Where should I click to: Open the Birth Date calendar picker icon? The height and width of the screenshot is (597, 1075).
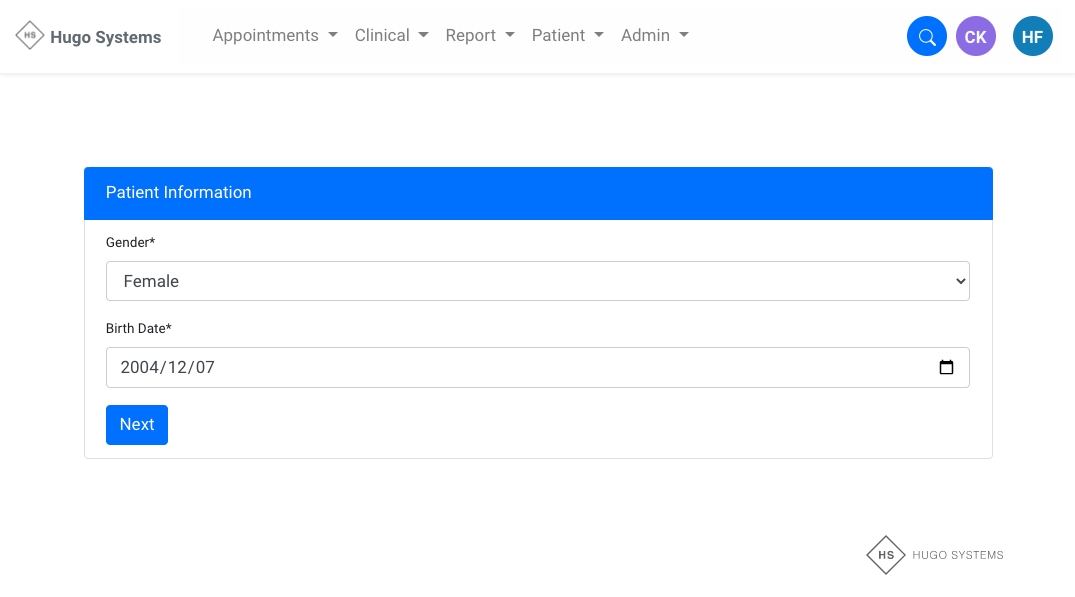[x=946, y=367]
